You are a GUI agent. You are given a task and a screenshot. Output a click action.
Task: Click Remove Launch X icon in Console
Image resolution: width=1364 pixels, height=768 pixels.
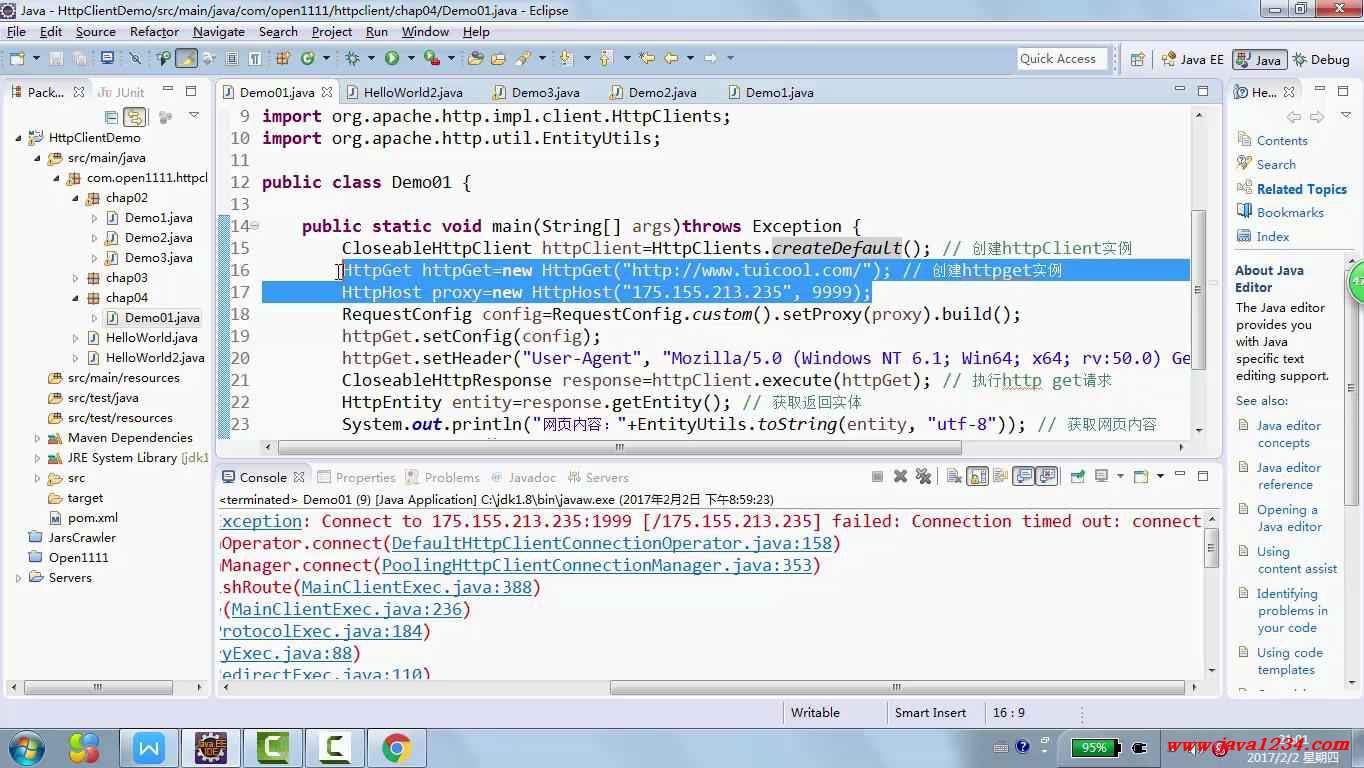[x=900, y=477]
